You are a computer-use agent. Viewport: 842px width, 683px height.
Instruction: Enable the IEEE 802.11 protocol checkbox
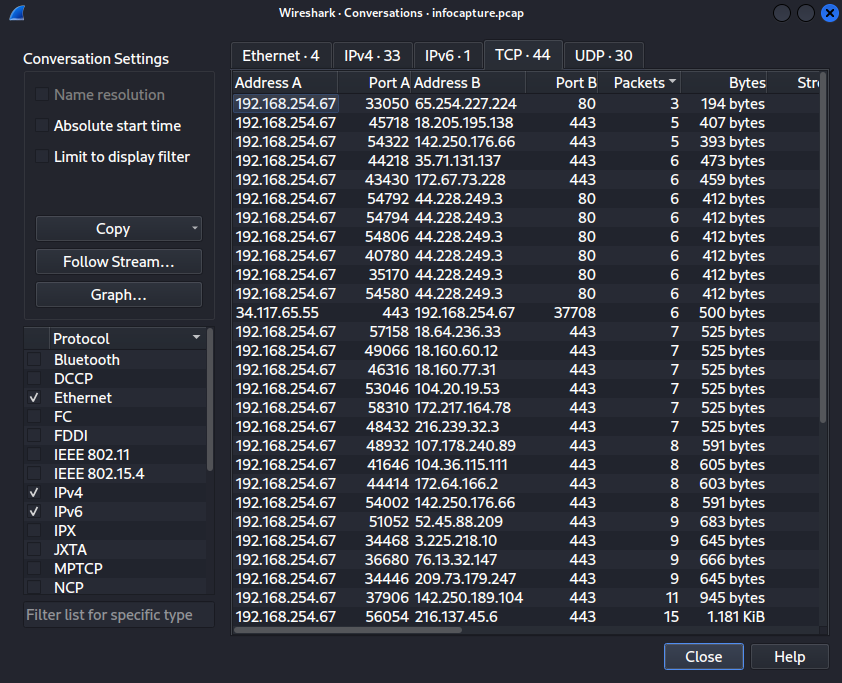click(x=34, y=454)
